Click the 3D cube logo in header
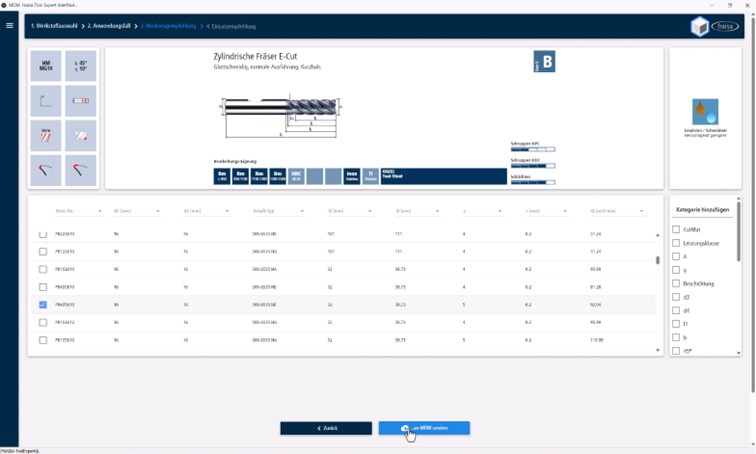The height and width of the screenshot is (454, 756). pos(699,27)
